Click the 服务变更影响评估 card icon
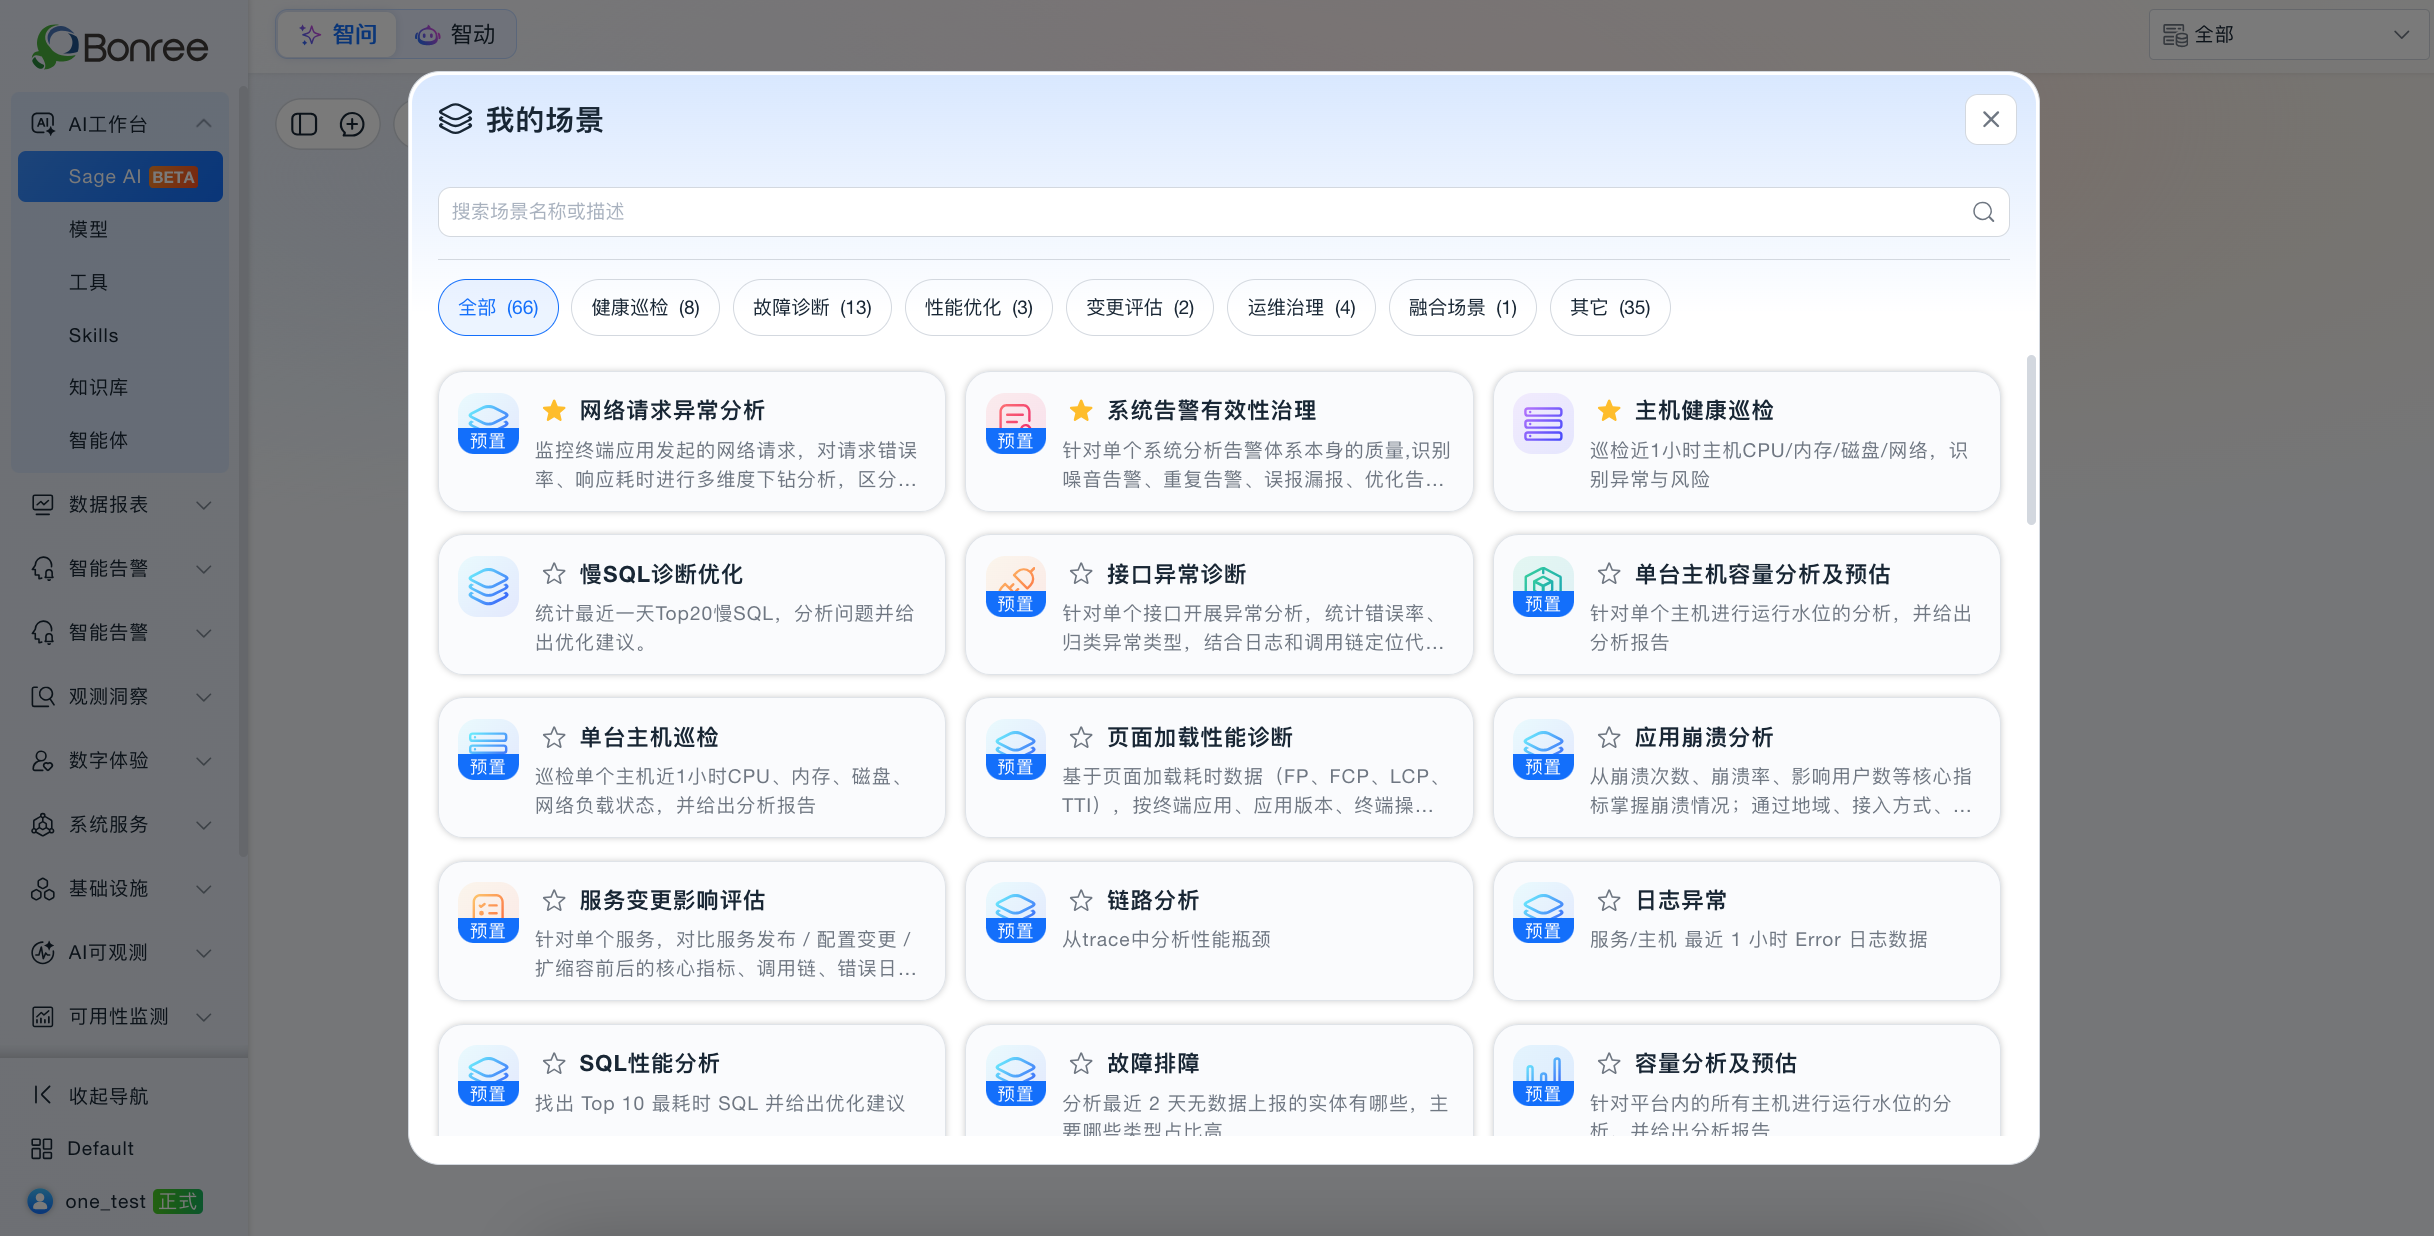Image resolution: width=2434 pixels, height=1236 pixels. click(488, 912)
